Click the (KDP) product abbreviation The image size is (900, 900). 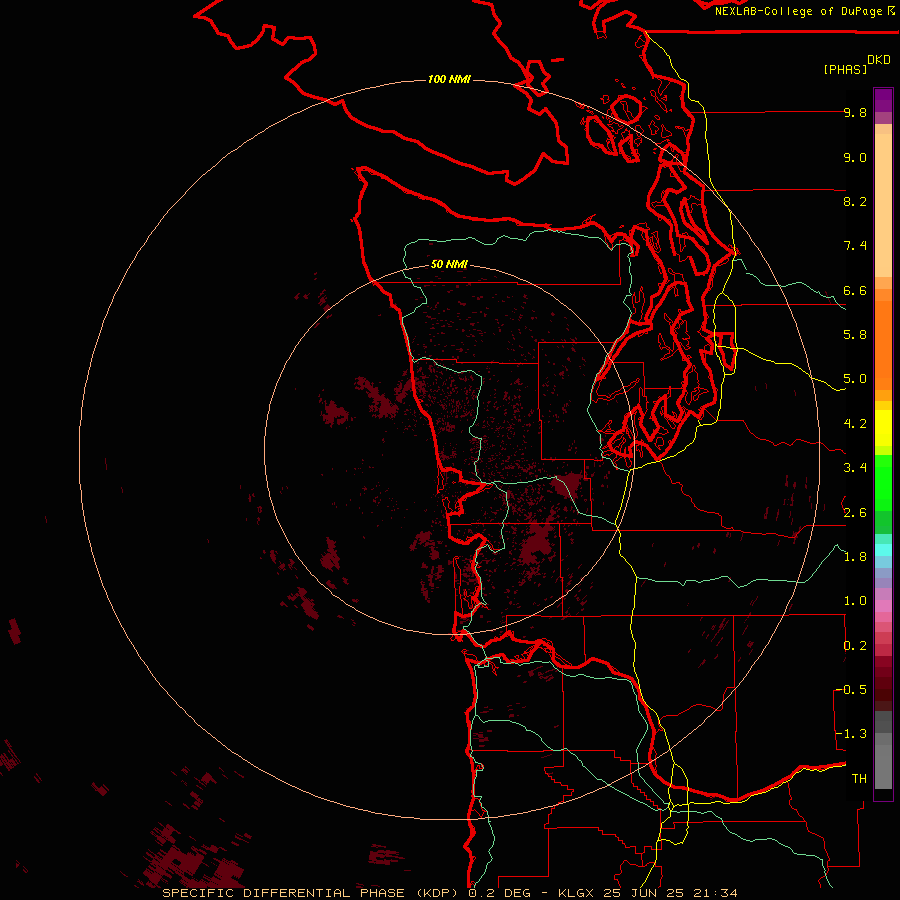tap(437, 893)
